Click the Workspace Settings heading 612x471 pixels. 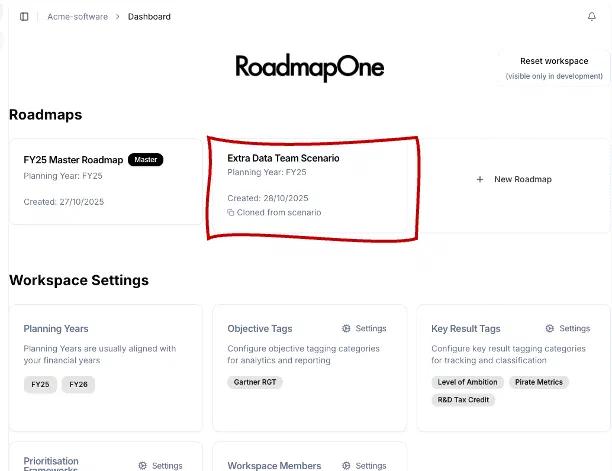79,280
